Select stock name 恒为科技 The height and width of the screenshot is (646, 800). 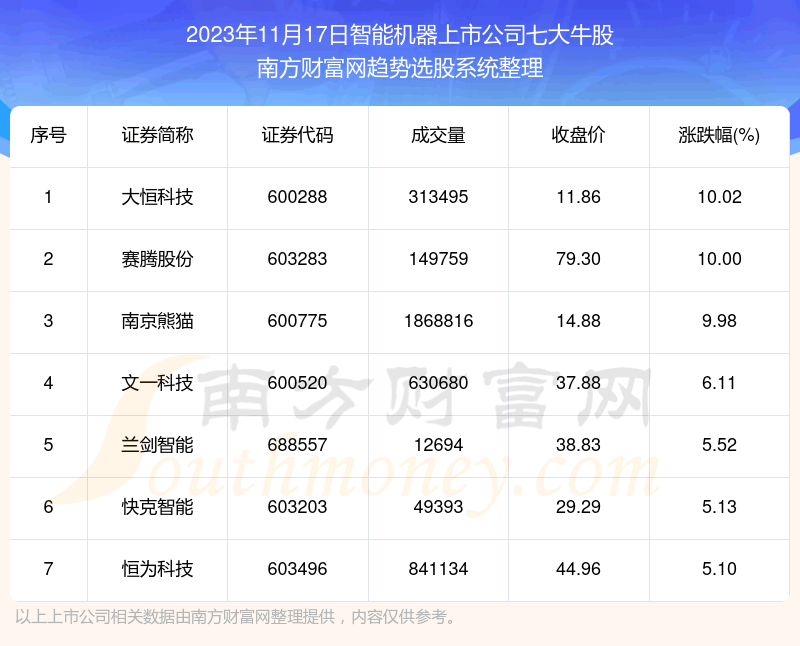pos(157,569)
